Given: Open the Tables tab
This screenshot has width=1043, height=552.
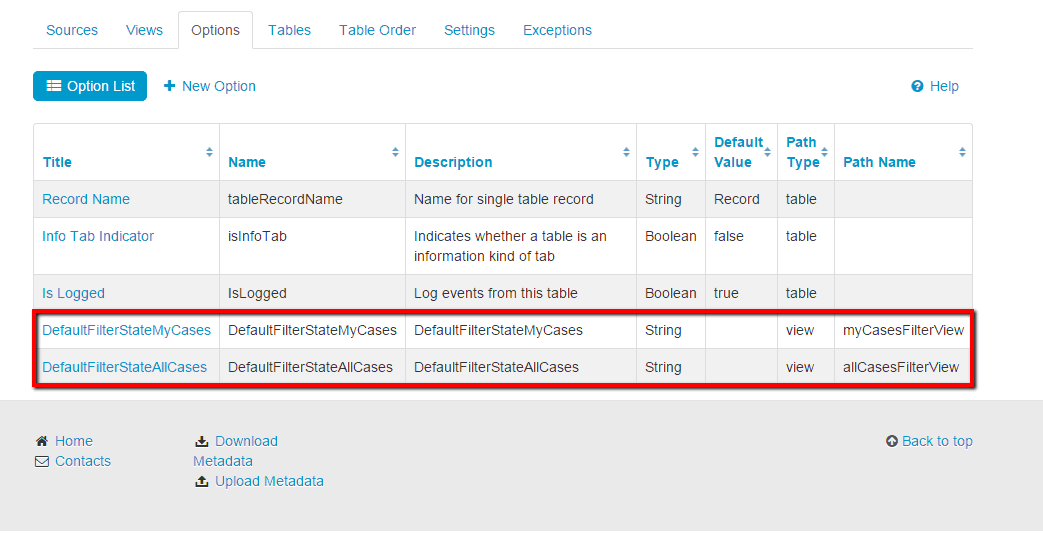Looking at the screenshot, I should (x=289, y=30).
